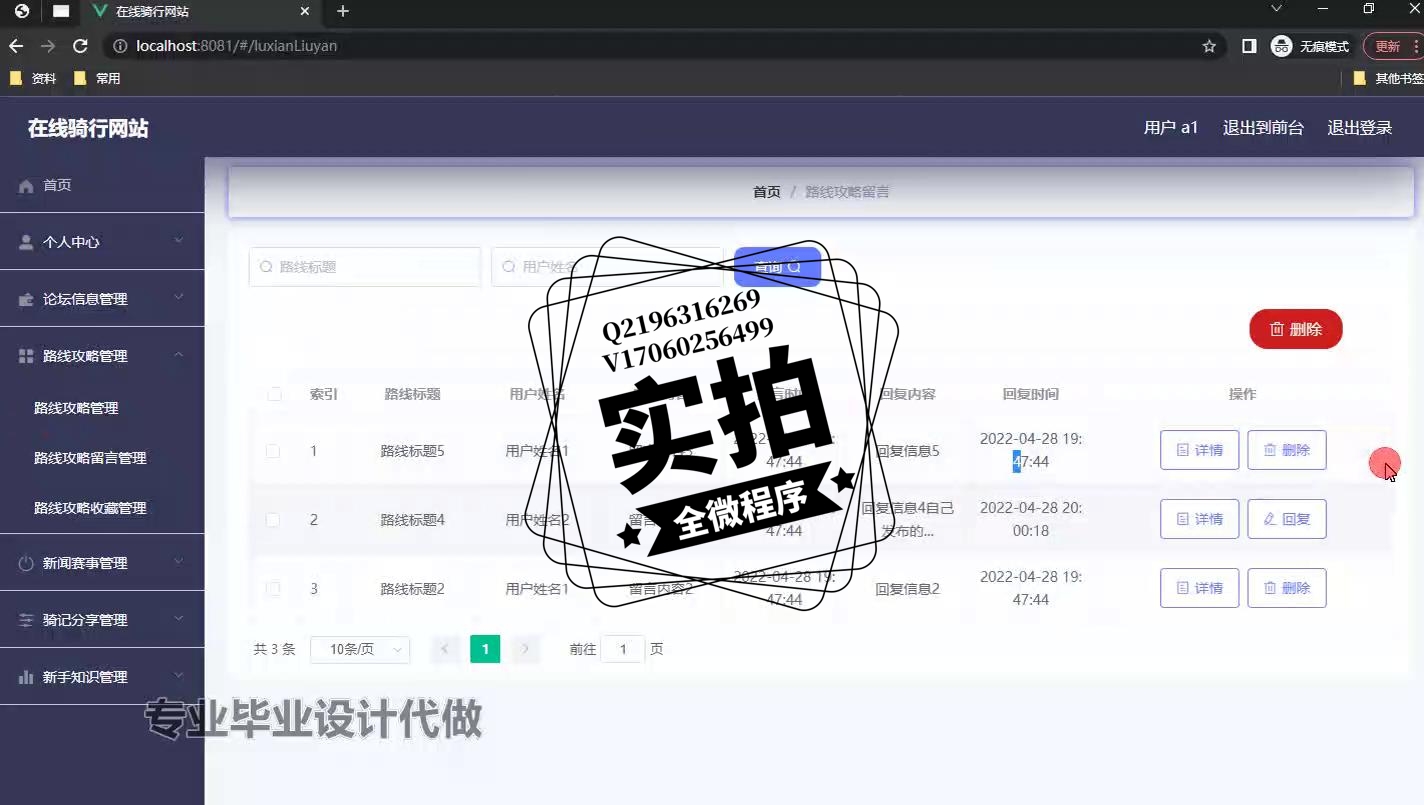1424x805 pixels.
Task: Select page 1 in pagination
Action: point(485,650)
